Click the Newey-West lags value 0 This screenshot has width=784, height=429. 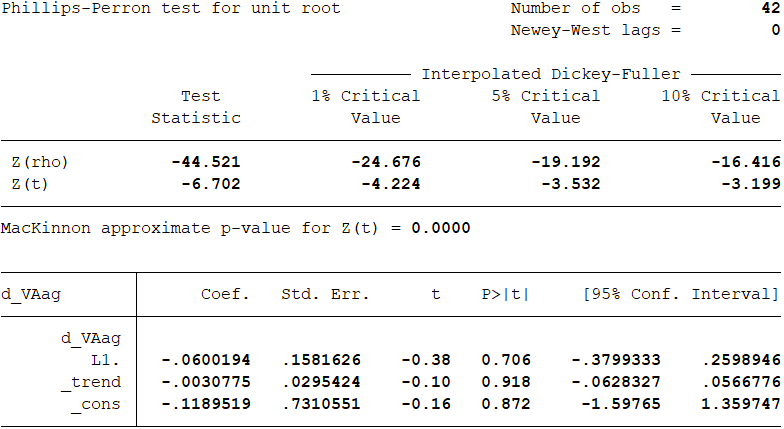[x=775, y=30]
